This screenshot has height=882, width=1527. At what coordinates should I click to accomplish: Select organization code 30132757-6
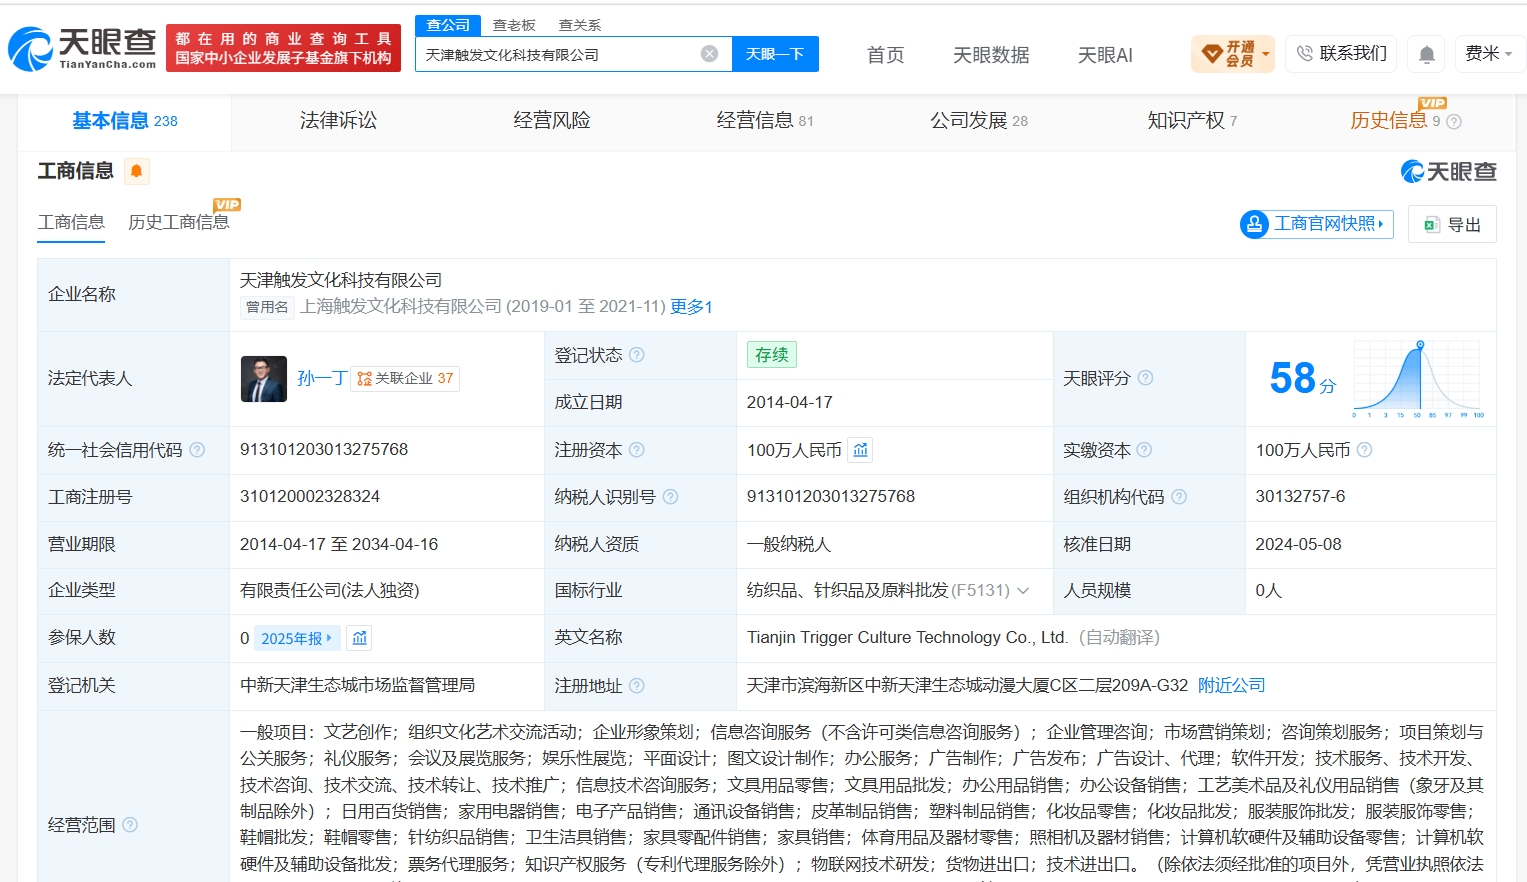[1300, 496]
